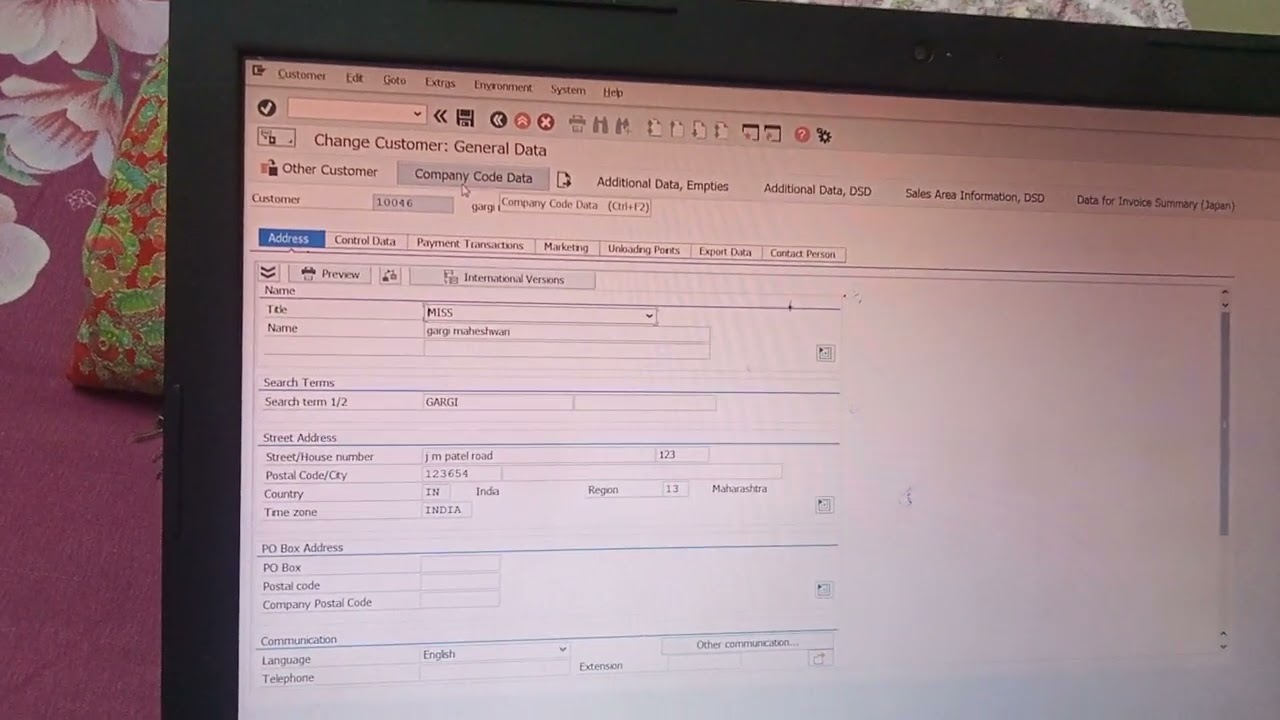Collapse the address section double-chevron

click(268, 272)
